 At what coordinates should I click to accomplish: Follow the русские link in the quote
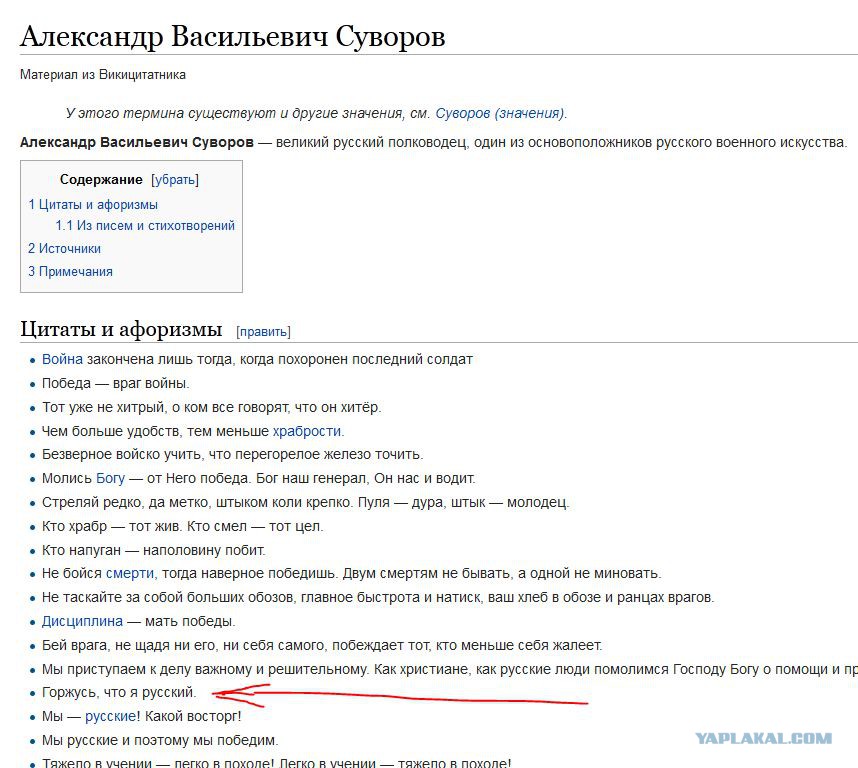click(111, 716)
